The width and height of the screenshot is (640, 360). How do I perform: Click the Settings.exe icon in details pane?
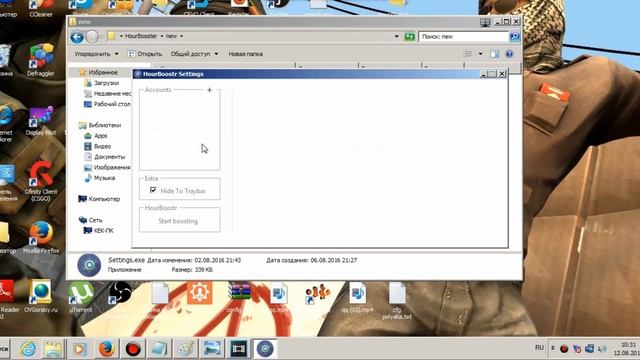coord(89,265)
